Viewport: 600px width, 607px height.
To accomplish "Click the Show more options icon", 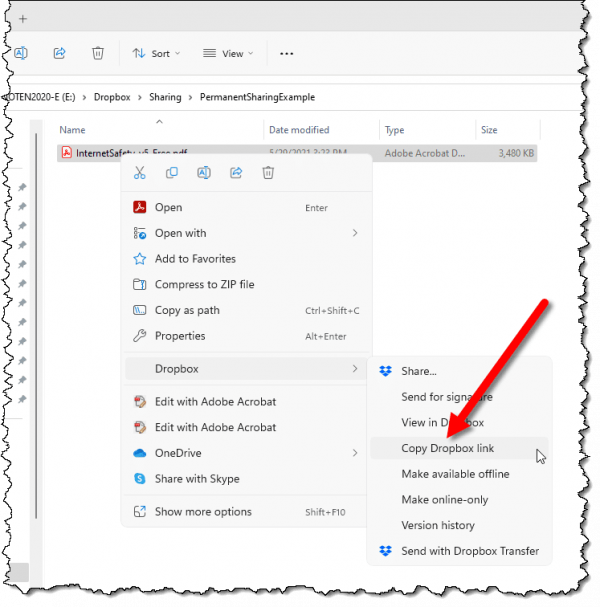I will [x=139, y=512].
